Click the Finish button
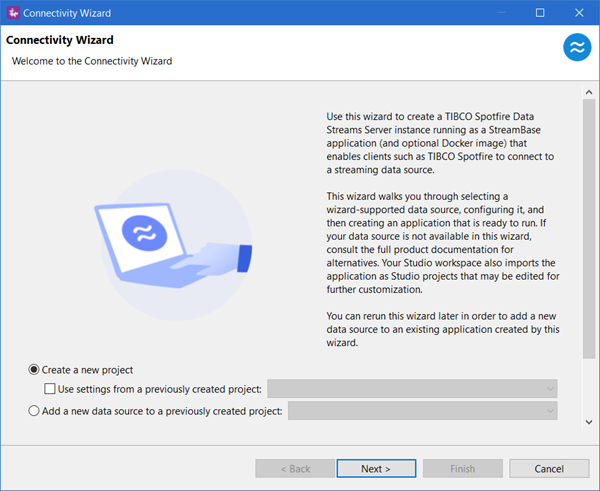 click(463, 468)
